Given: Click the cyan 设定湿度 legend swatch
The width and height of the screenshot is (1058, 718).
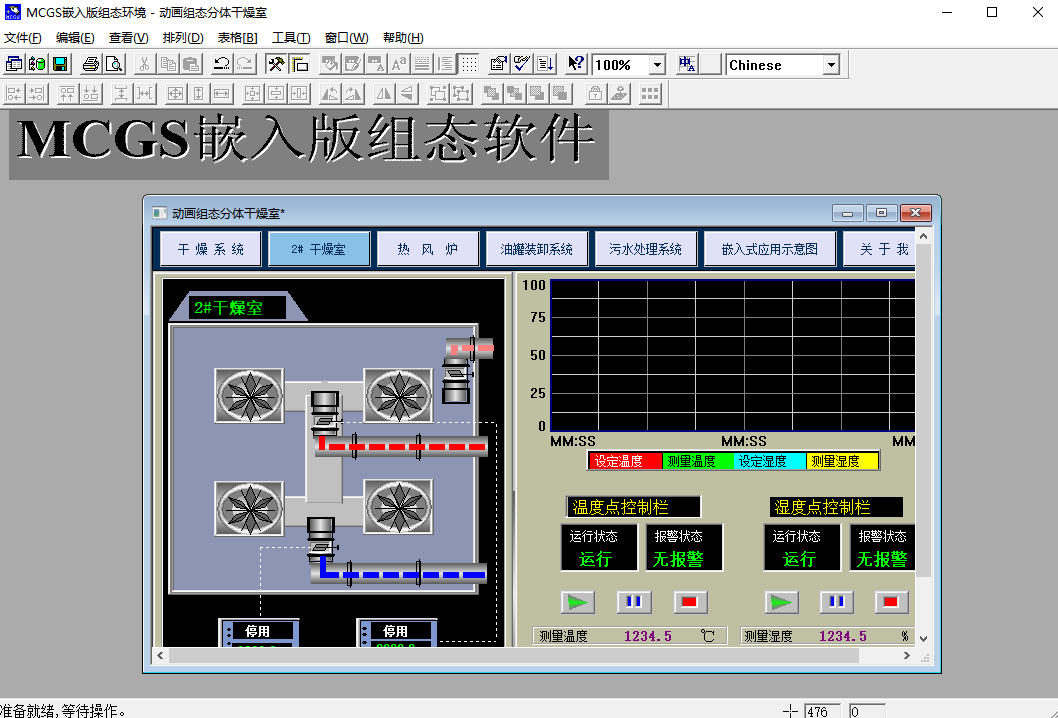Looking at the screenshot, I should click(770, 461).
